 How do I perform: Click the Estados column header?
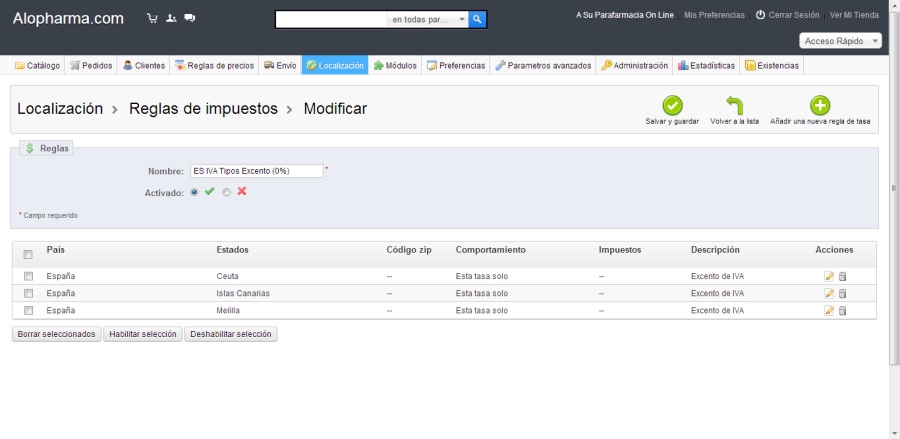click(232, 250)
